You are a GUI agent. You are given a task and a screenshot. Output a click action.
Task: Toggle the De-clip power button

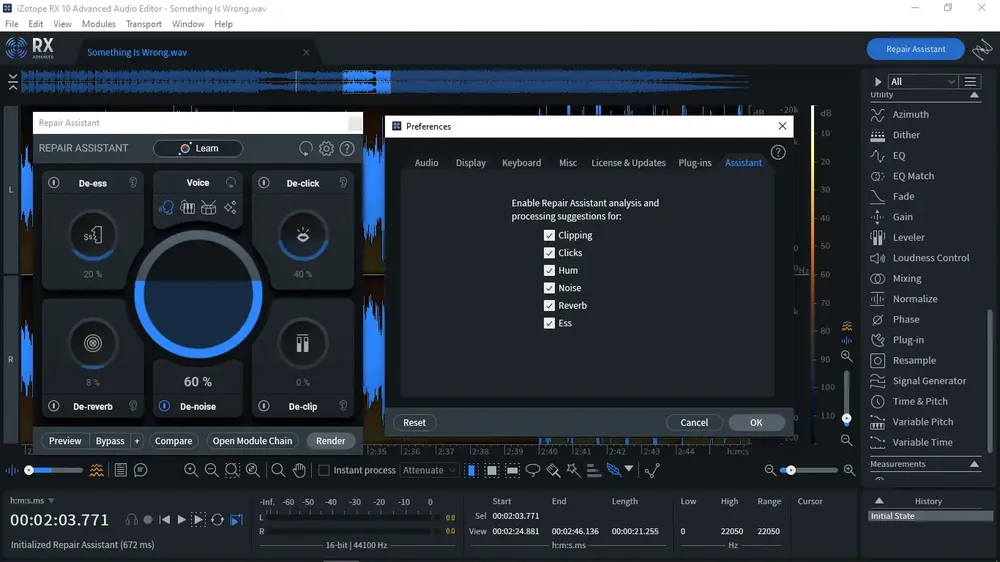(x=263, y=406)
